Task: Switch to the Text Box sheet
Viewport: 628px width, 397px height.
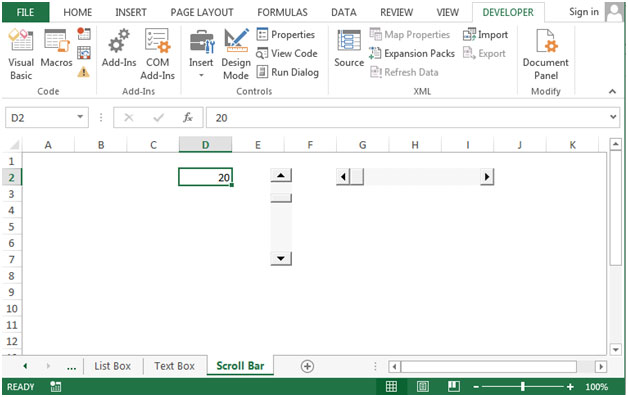Action: [175, 366]
